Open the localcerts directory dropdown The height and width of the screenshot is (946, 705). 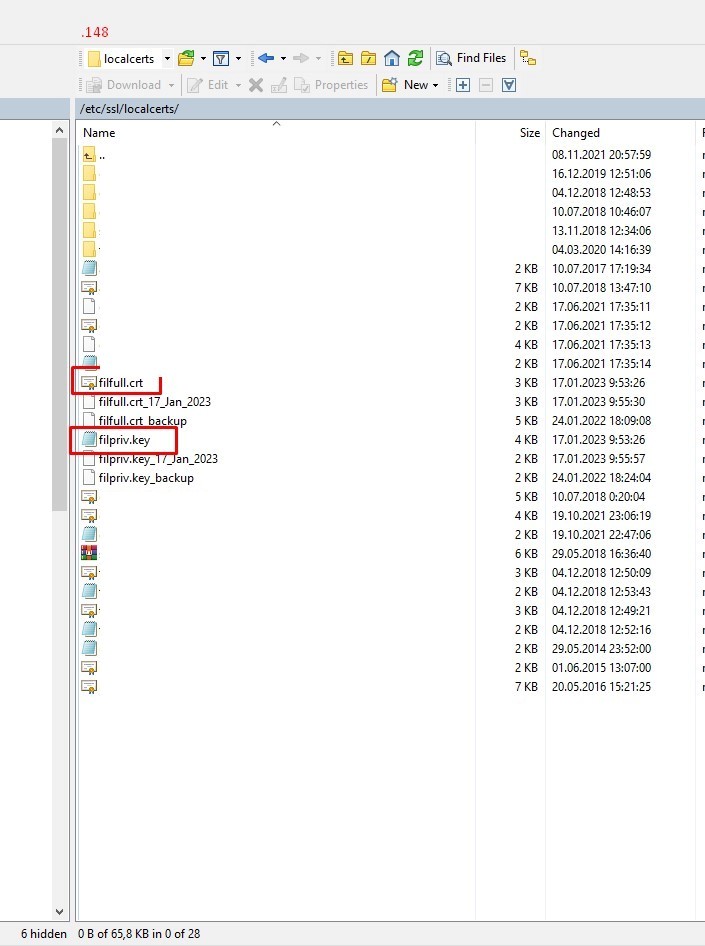[x=167, y=59]
